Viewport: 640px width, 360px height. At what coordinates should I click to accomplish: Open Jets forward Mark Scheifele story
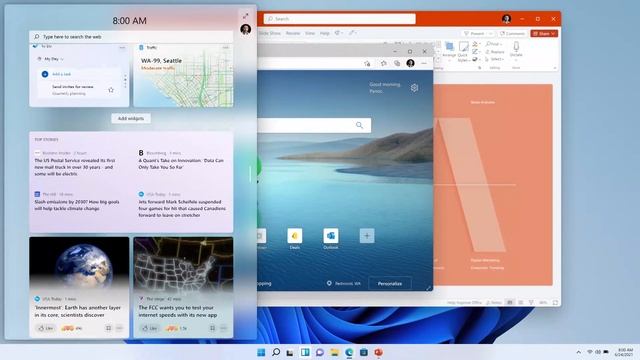182,208
